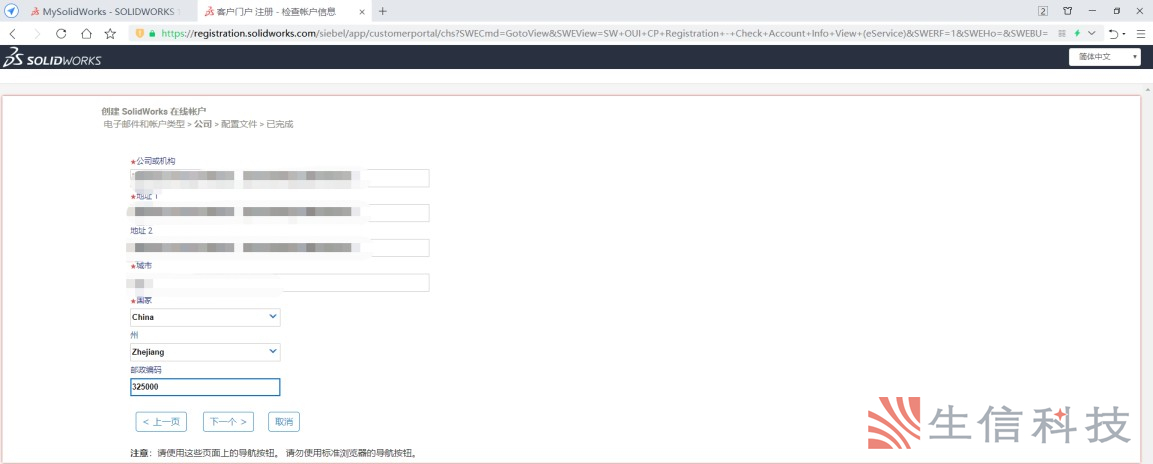Open the browser hamburger menu
1153x464 pixels.
click(1139, 33)
